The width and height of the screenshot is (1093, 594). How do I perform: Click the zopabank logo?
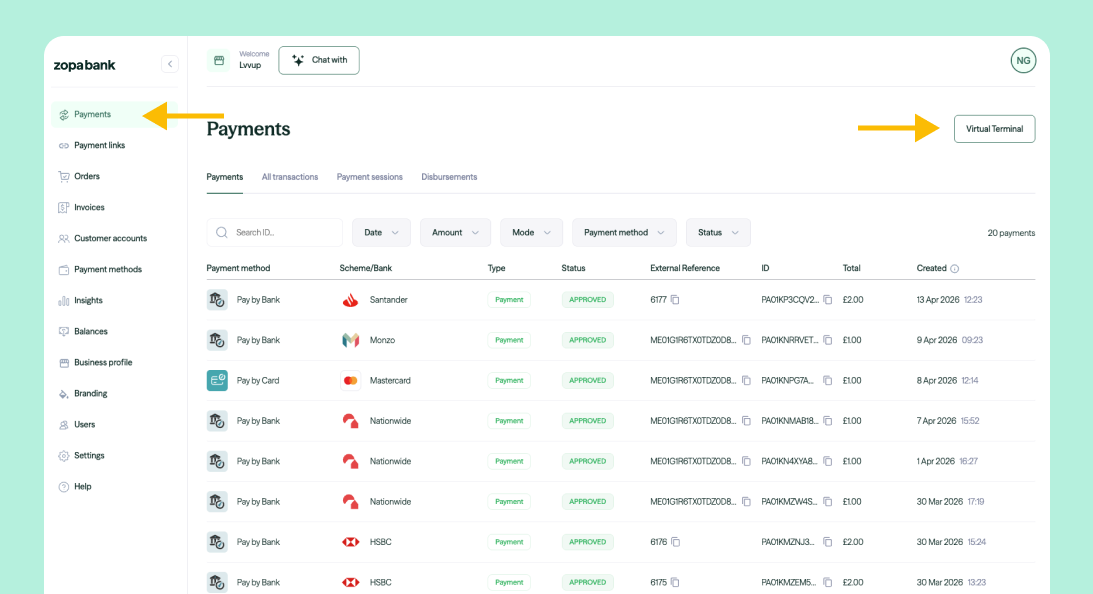pos(84,66)
